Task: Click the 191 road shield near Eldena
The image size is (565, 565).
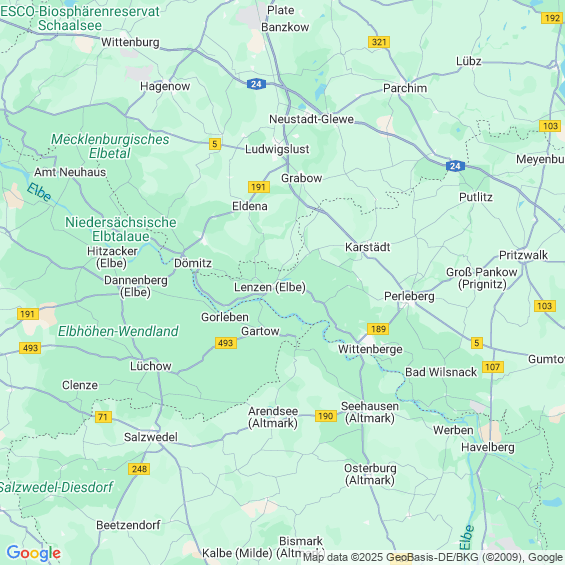Action: (x=259, y=187)
